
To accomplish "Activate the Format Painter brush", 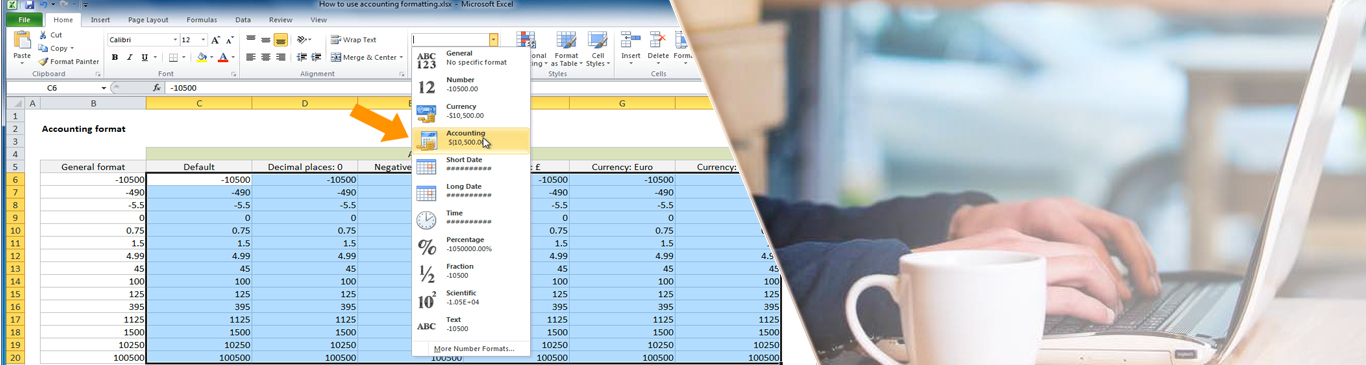I will [69, 61].
